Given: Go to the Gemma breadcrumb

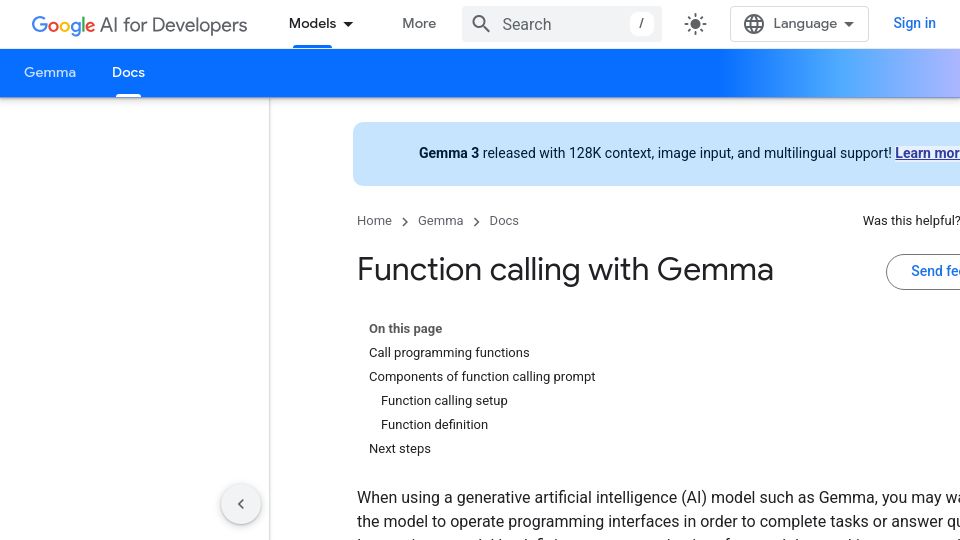Looking at the screenshot, I should pos(440,221).
